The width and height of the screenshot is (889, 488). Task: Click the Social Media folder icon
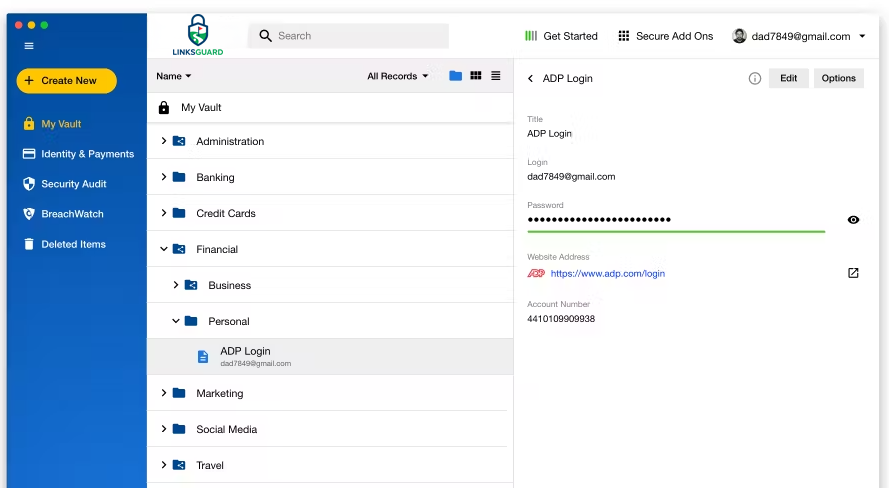click(179, 428)
